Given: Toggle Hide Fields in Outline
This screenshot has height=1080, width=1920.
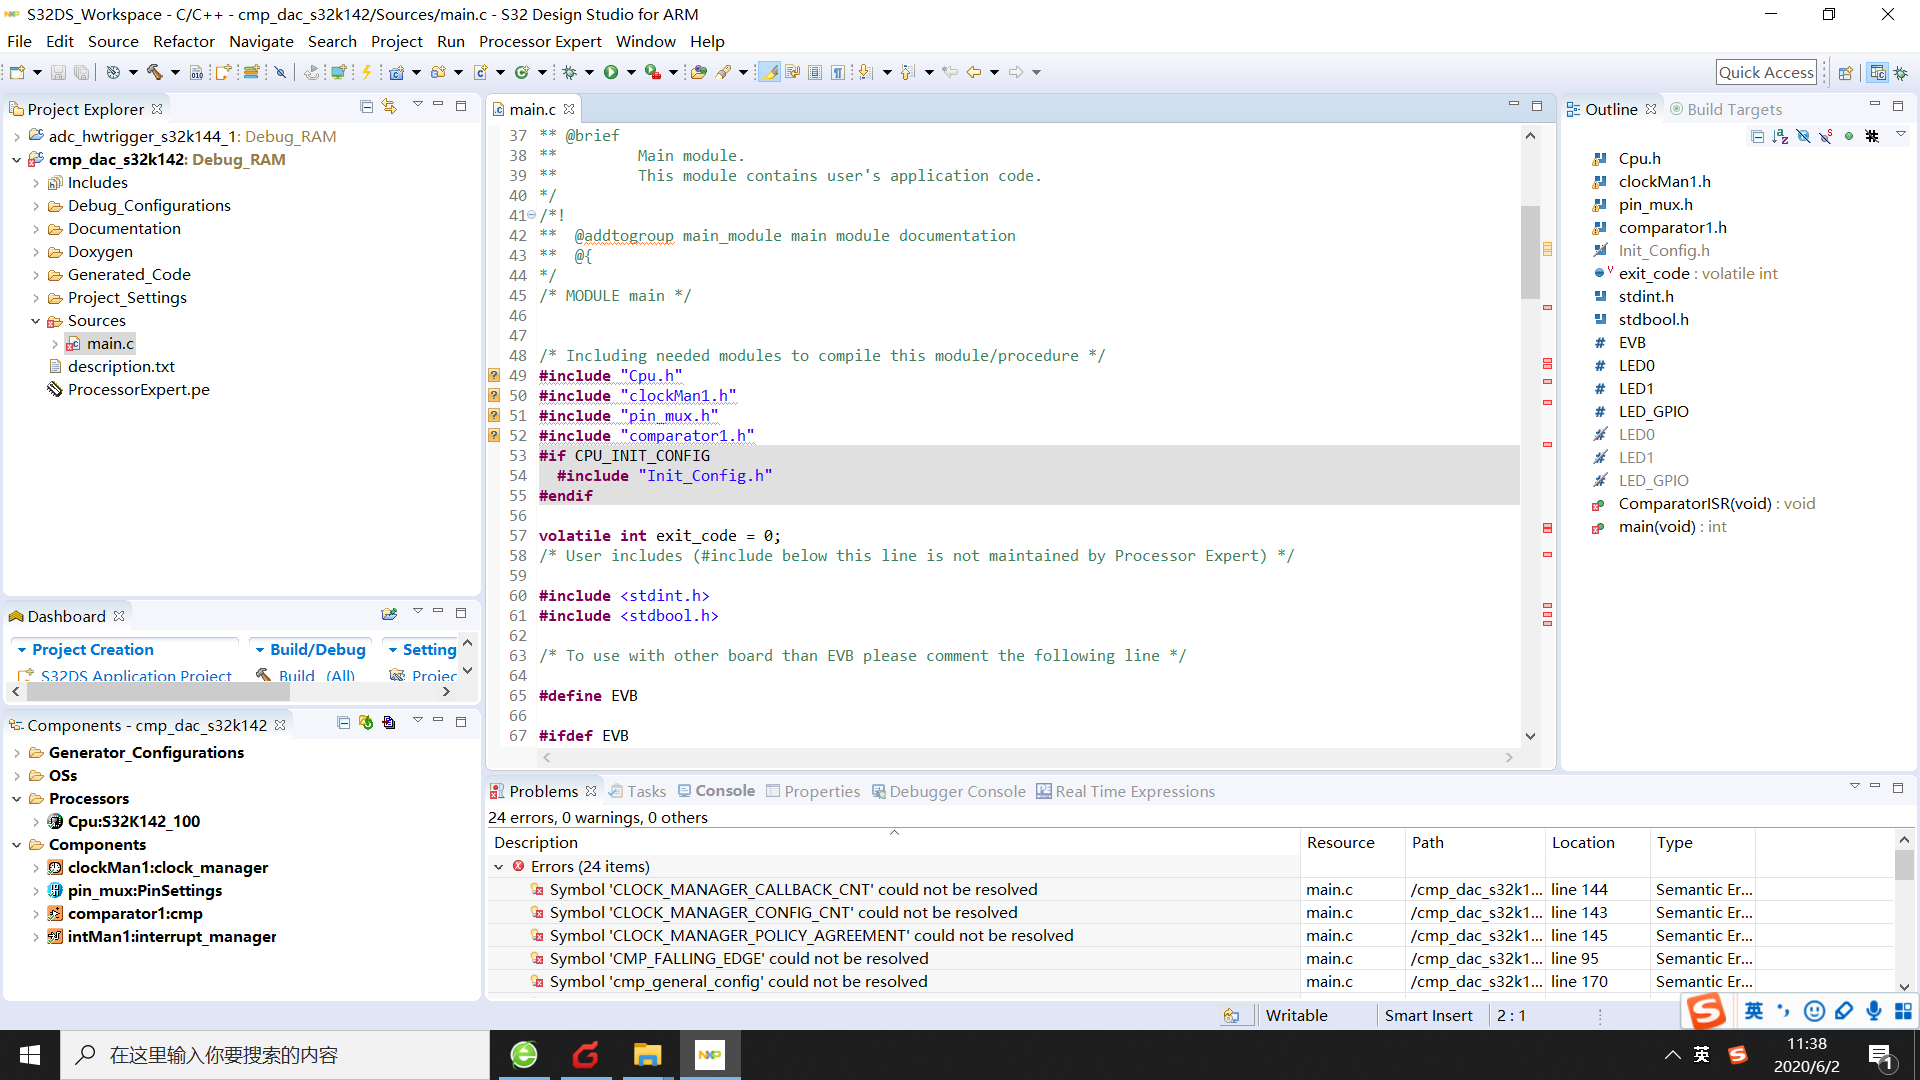Looking at the screenshot, I should point(1803,136).
